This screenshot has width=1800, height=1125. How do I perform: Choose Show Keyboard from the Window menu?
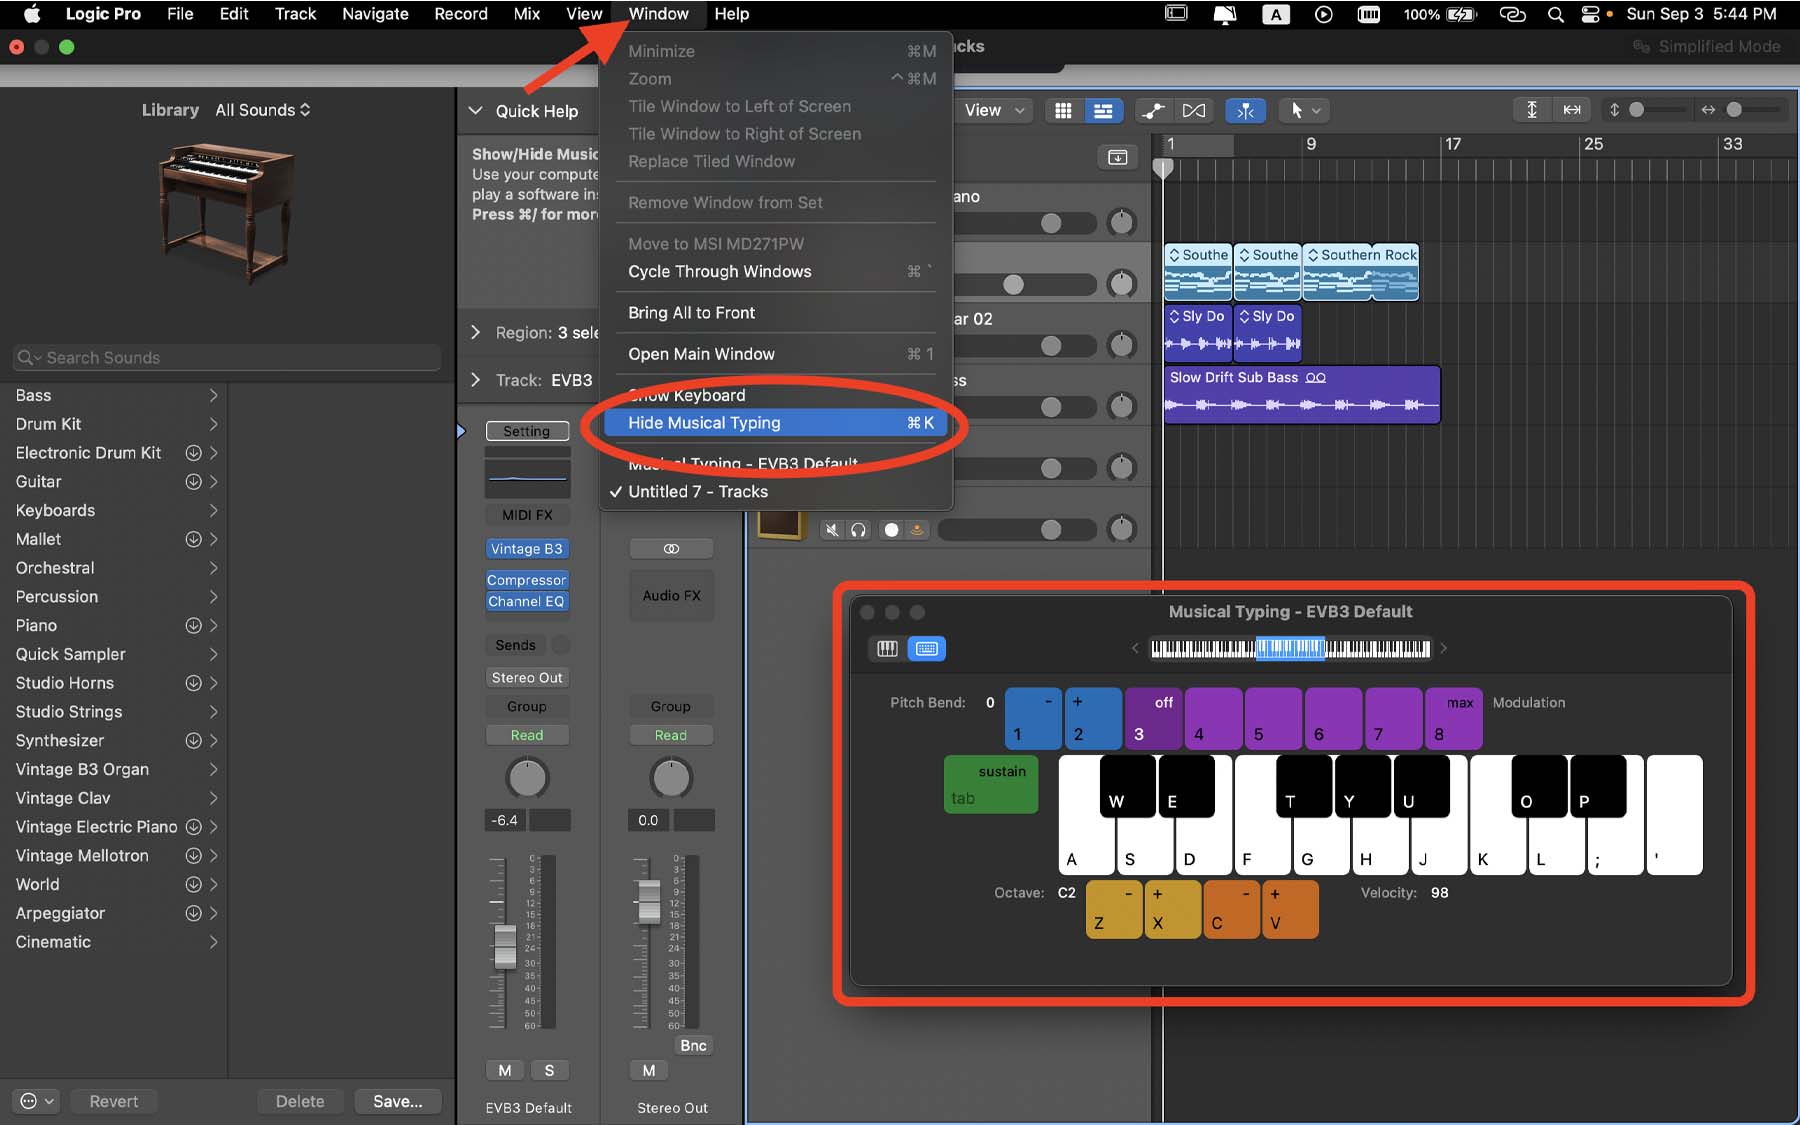(775, 395)
